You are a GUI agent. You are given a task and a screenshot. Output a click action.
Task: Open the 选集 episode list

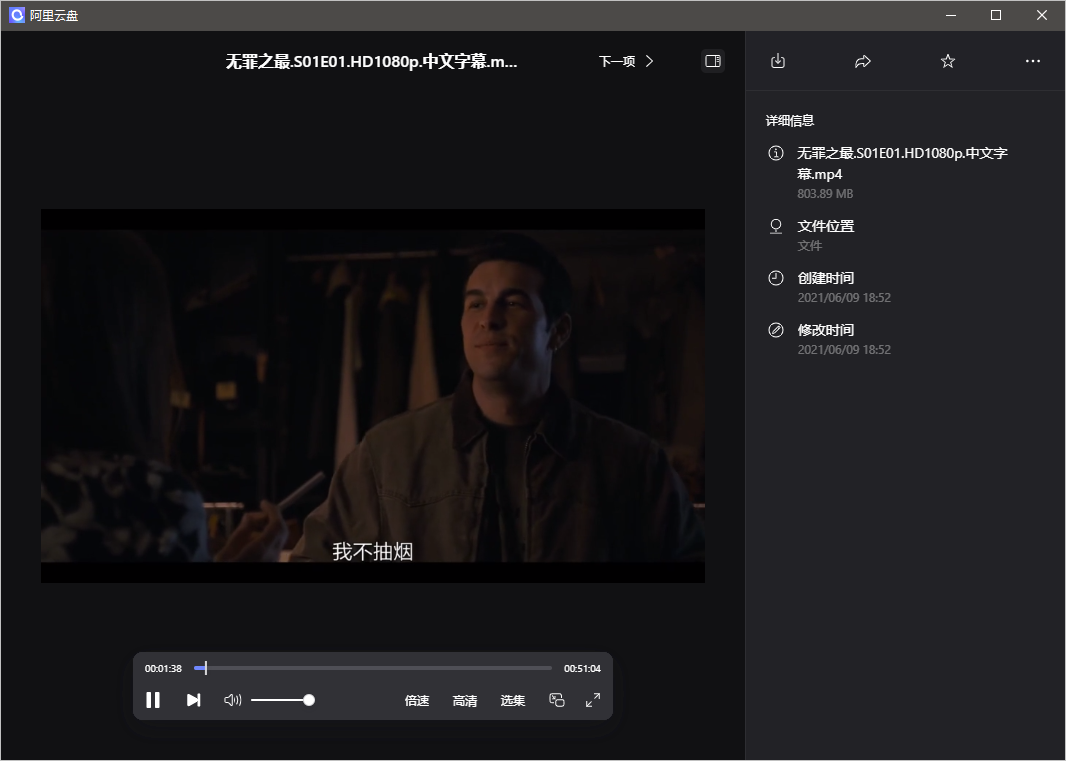pos(513,700)
